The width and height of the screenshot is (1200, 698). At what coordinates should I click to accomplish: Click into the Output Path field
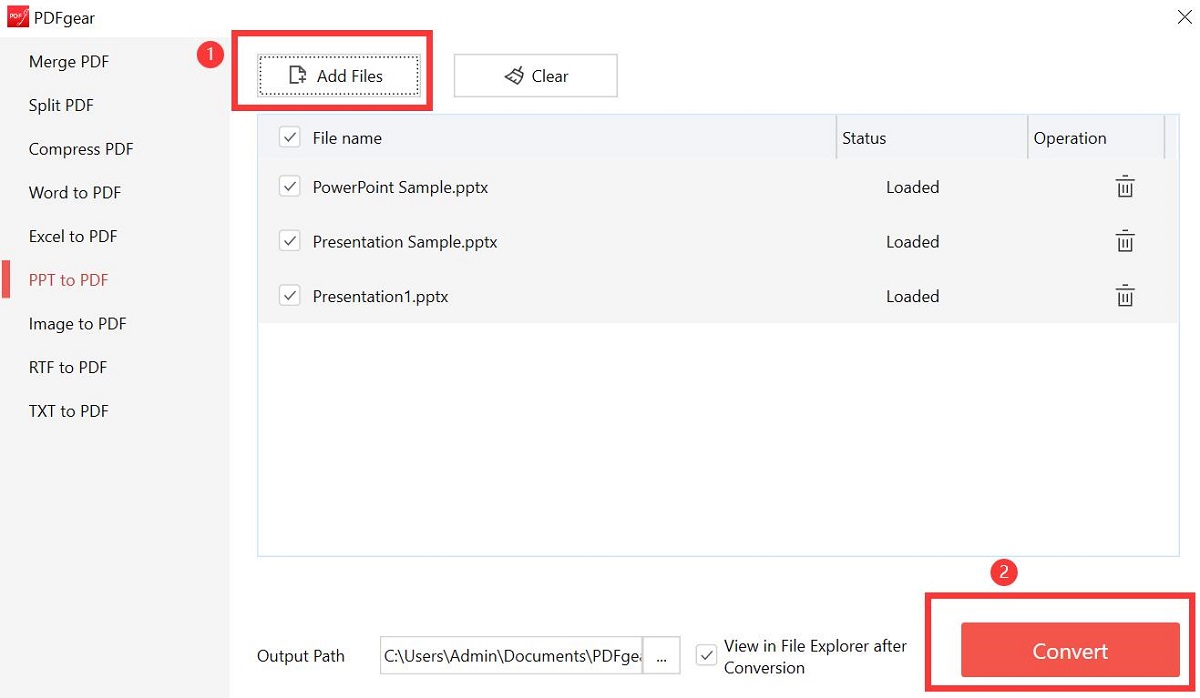[511, 656]
